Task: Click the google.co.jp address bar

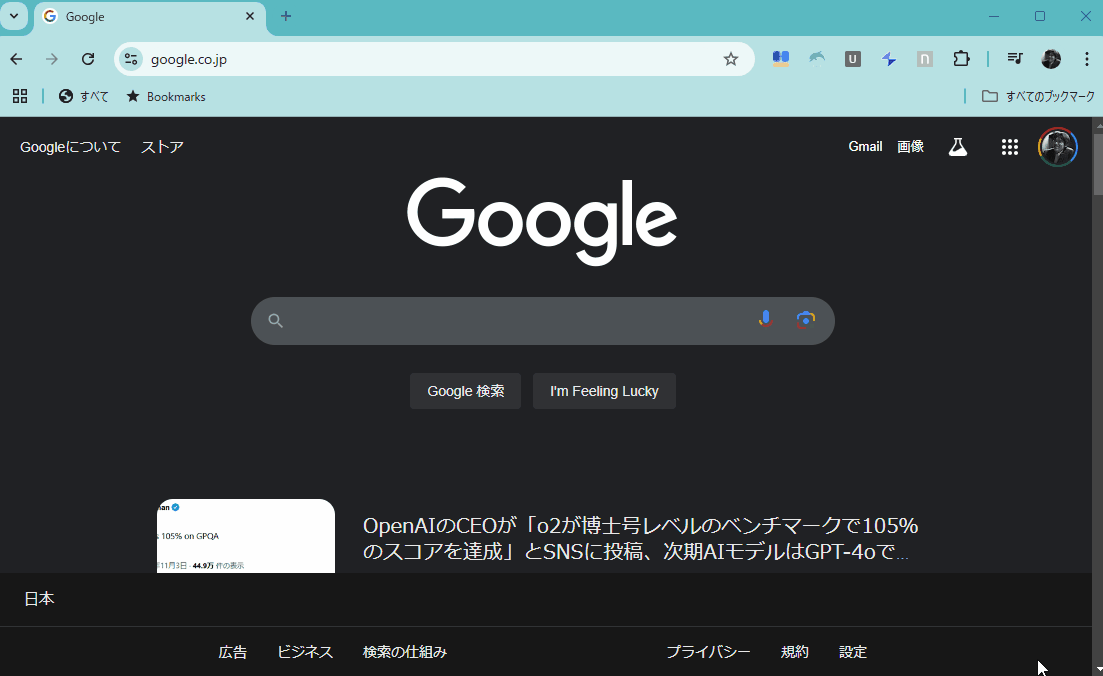Action: pyautogui.click(x=434, y=59)
